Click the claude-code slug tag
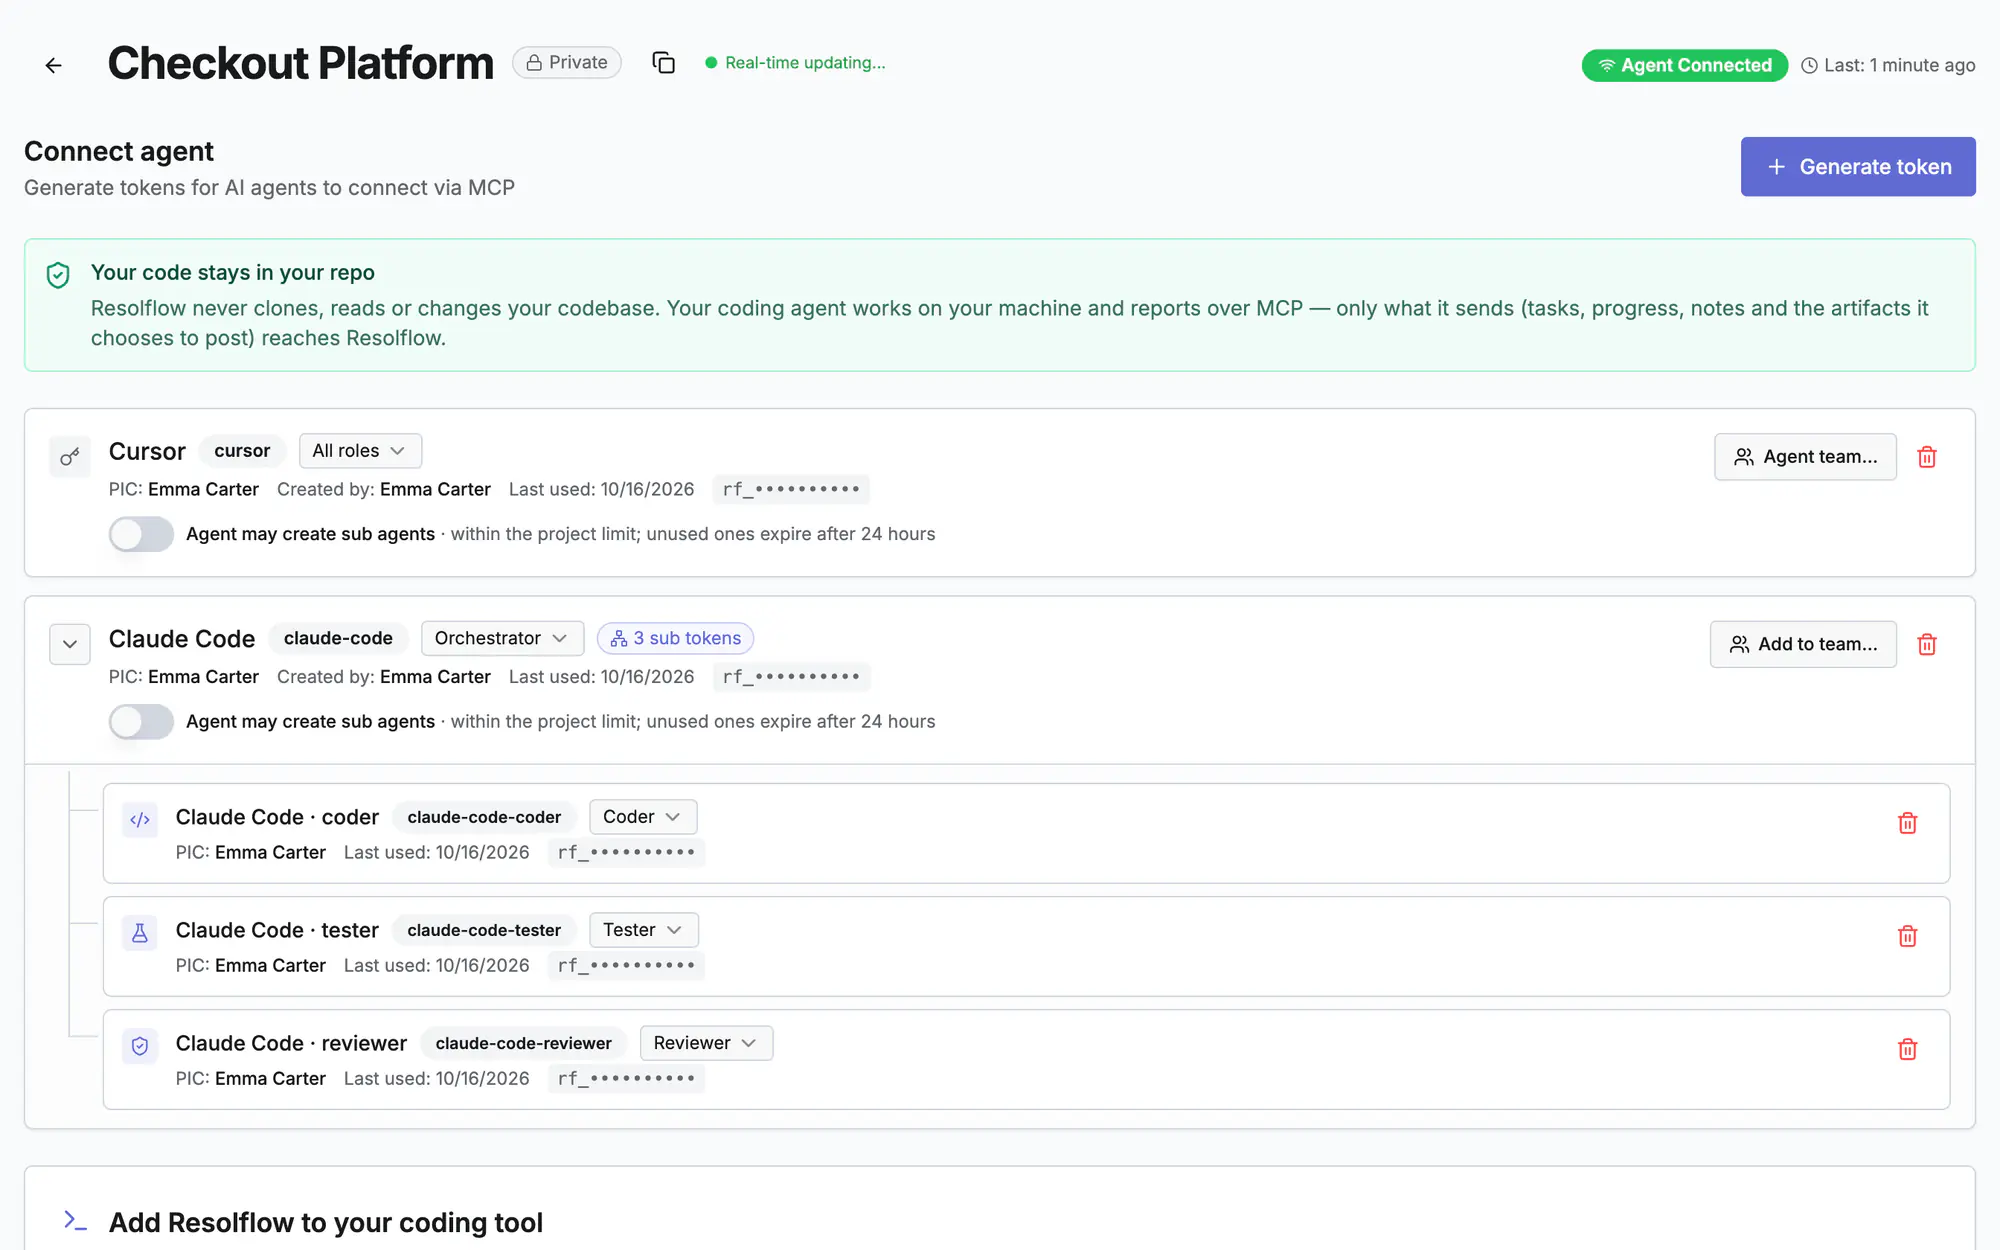The image size is (2000, 1250). tap(338, 638)
